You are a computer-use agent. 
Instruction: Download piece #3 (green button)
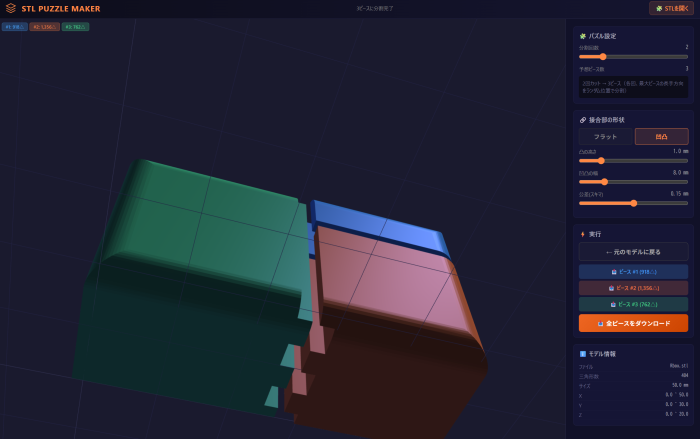[x=633, y=304]
